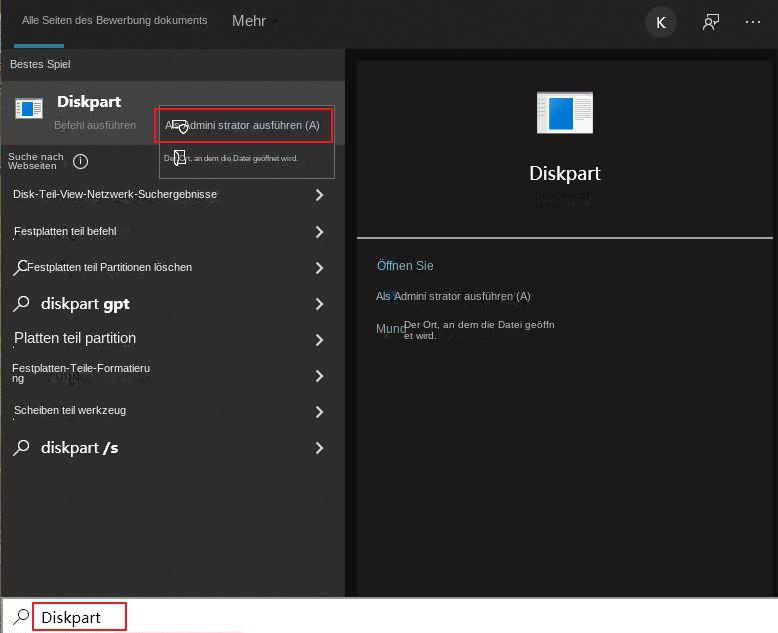Expand the Disk-Teil-View-Netzwerk-Suchergebnisse result arrow
This screenshot has height=633, width=778.
click(319, 195)
